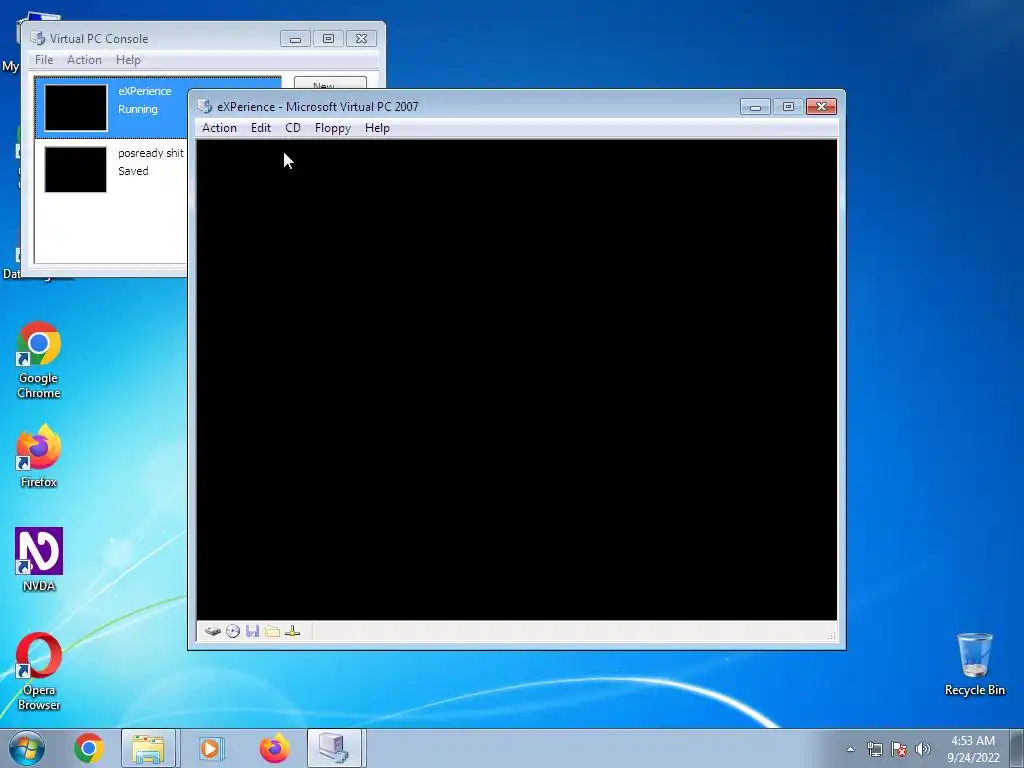Click the Virtual PC Console title bar icon
Viewport: 1024px width, 768px height.
[x=38, y=39]
